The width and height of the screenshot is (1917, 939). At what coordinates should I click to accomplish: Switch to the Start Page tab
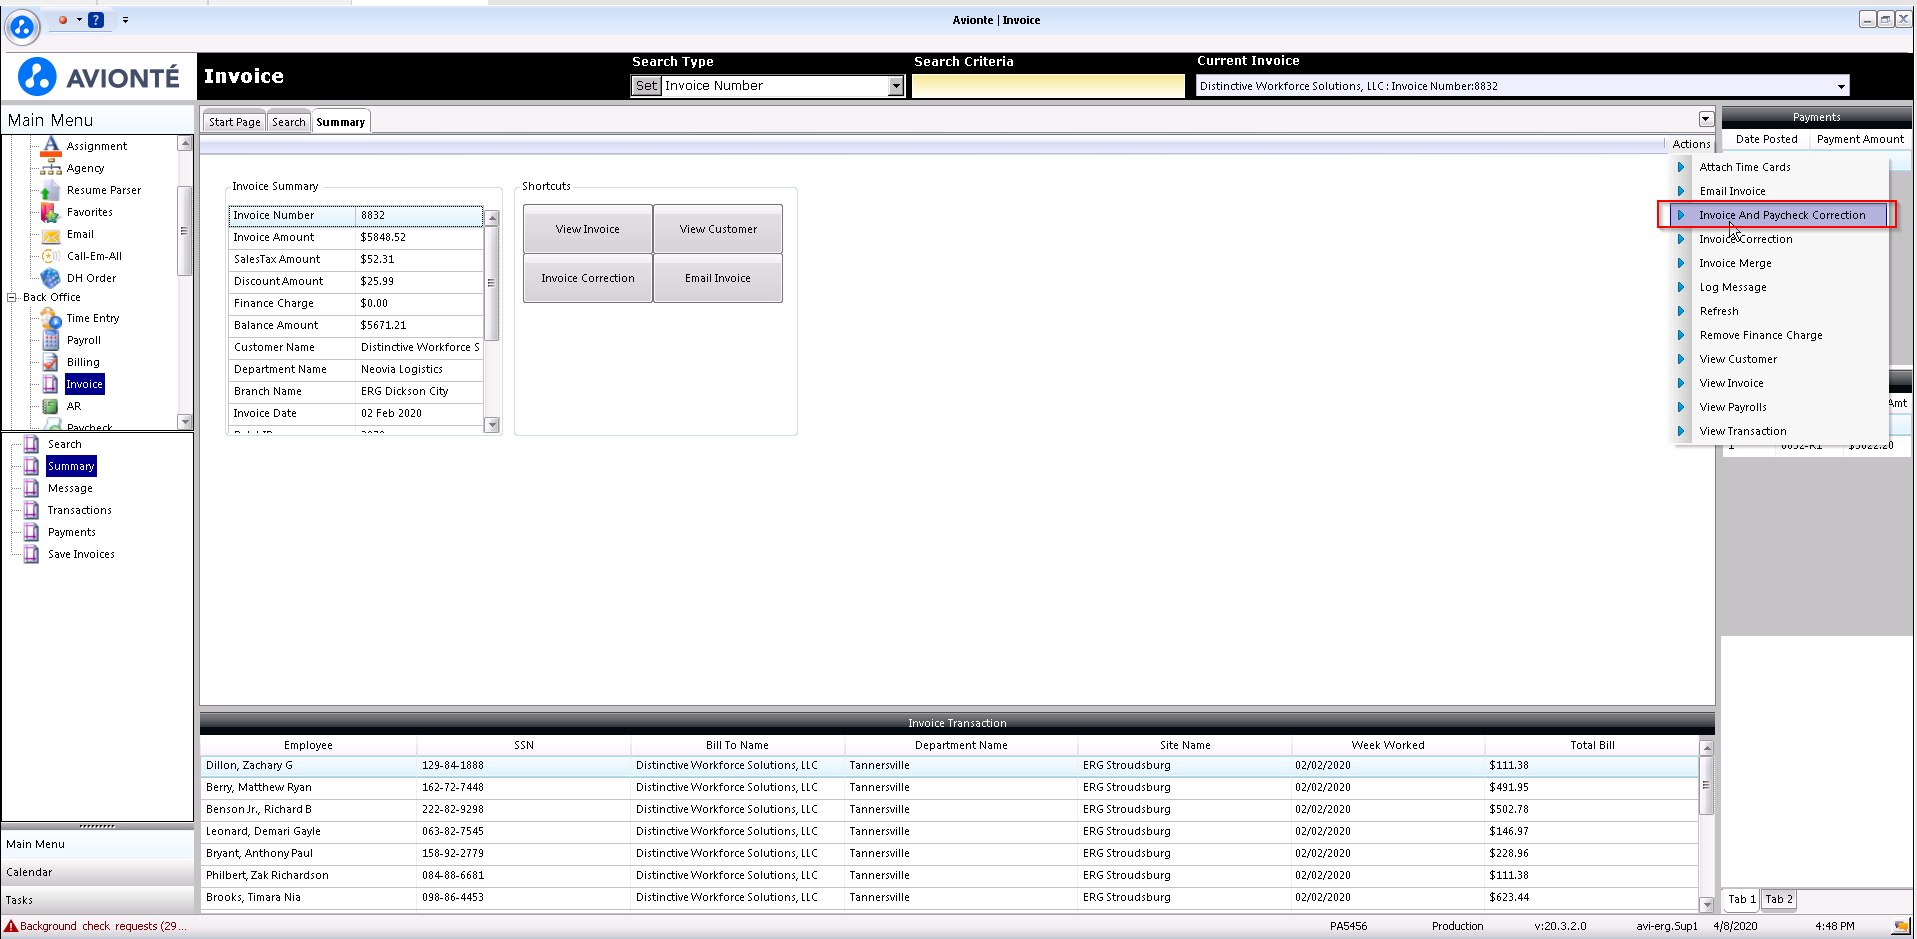[x=235, y=122]
